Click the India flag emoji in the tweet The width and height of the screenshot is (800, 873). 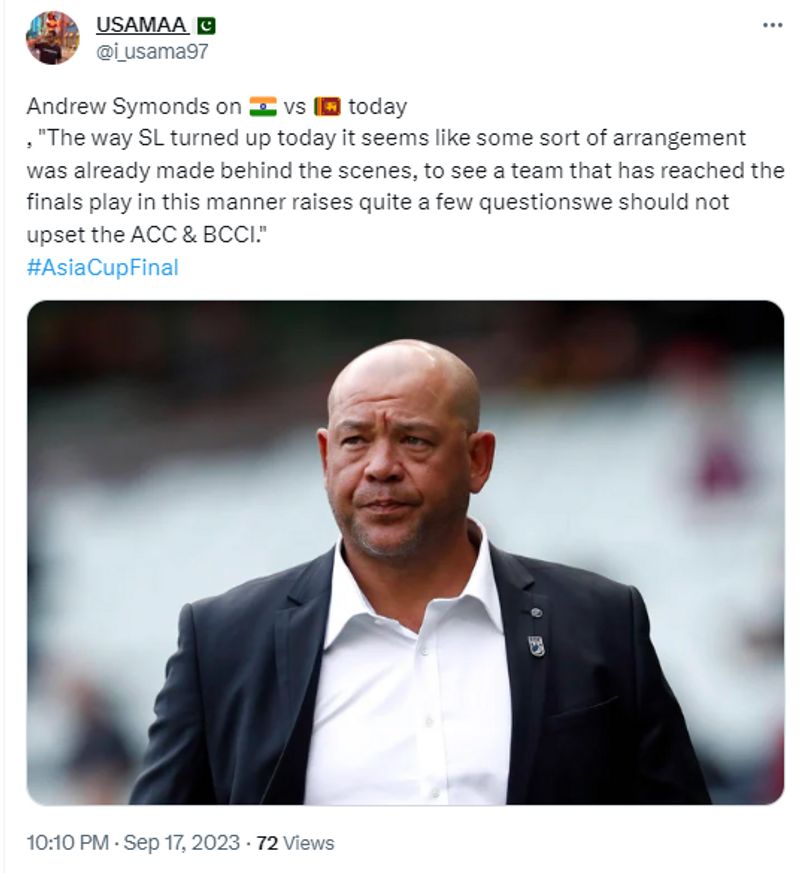pos(263,106)
